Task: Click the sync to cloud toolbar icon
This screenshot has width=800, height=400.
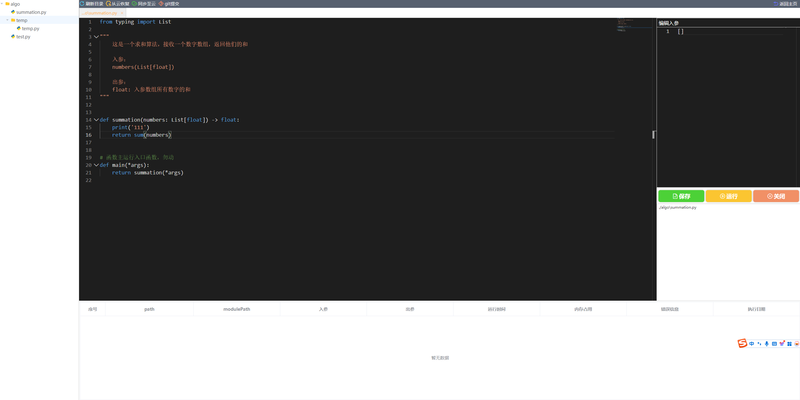Action: pyautogui.click(x=134, y=4)
